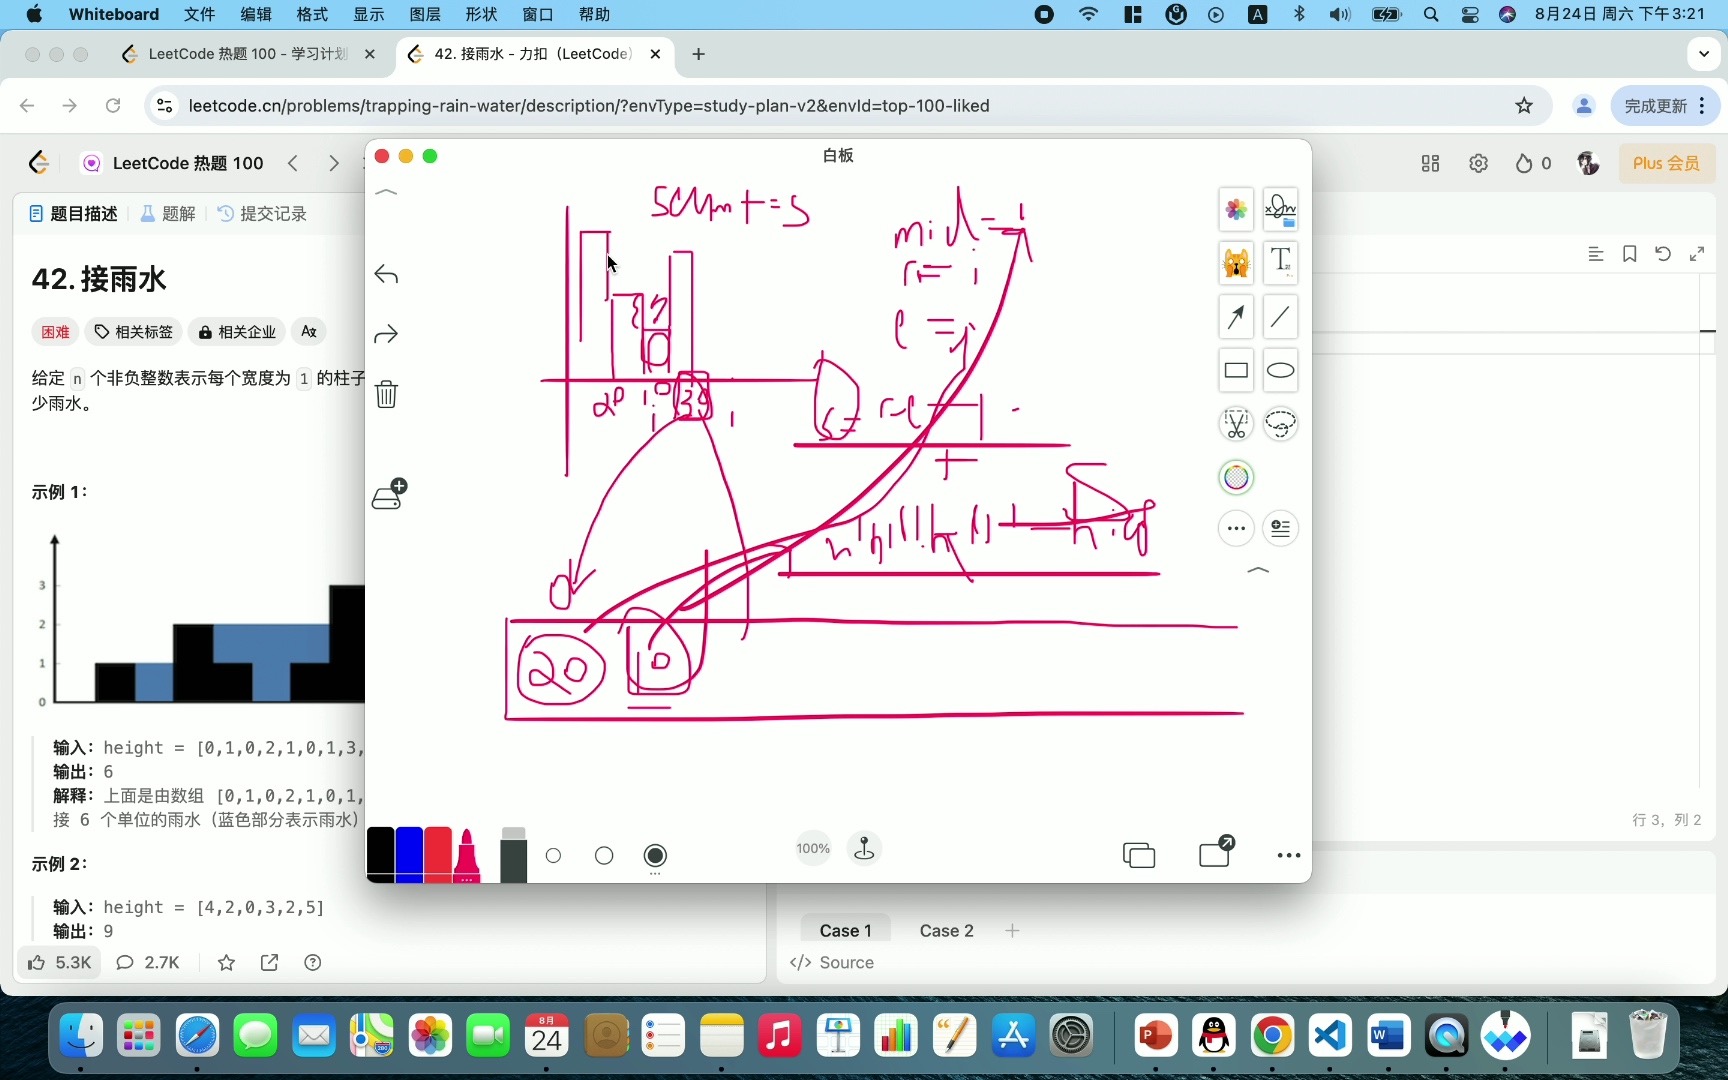Open the color wheel picker
Viewport: 1728px width, 1080px height.
pyautogui.click(x=1236, y=478)
